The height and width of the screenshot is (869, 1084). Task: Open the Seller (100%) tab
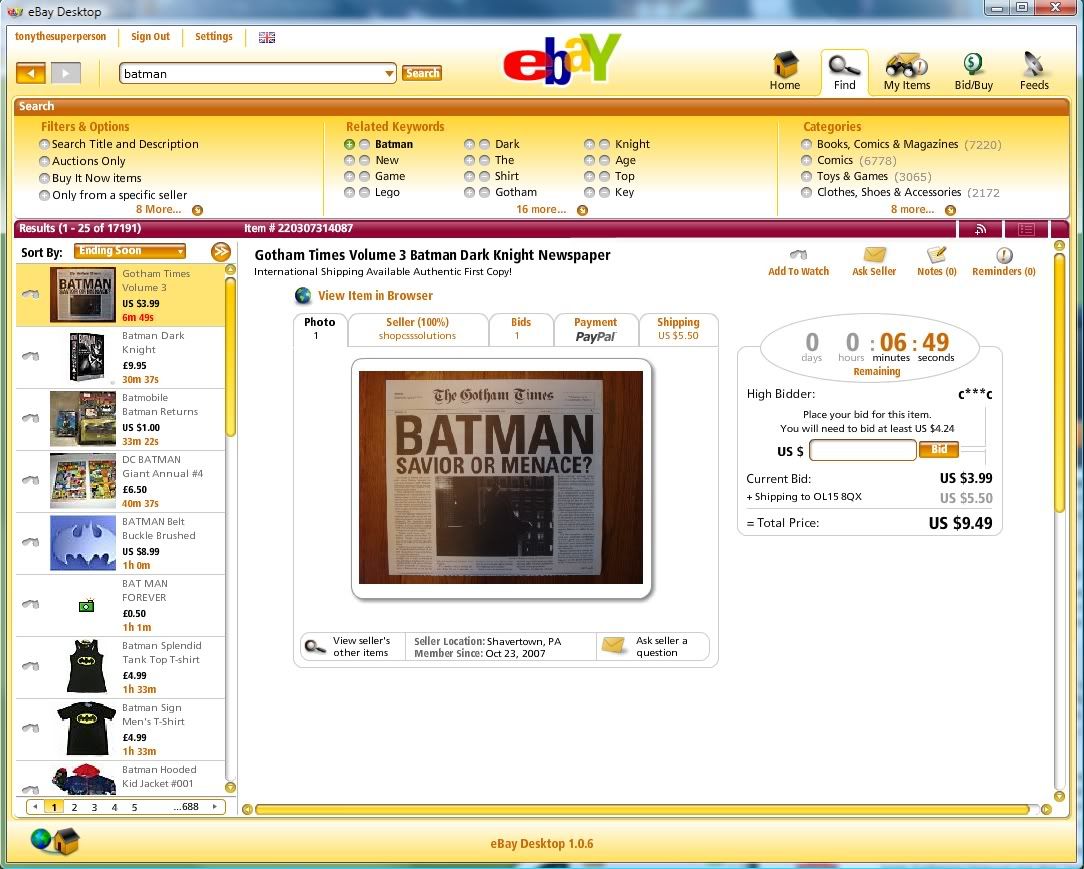[418, 328]
